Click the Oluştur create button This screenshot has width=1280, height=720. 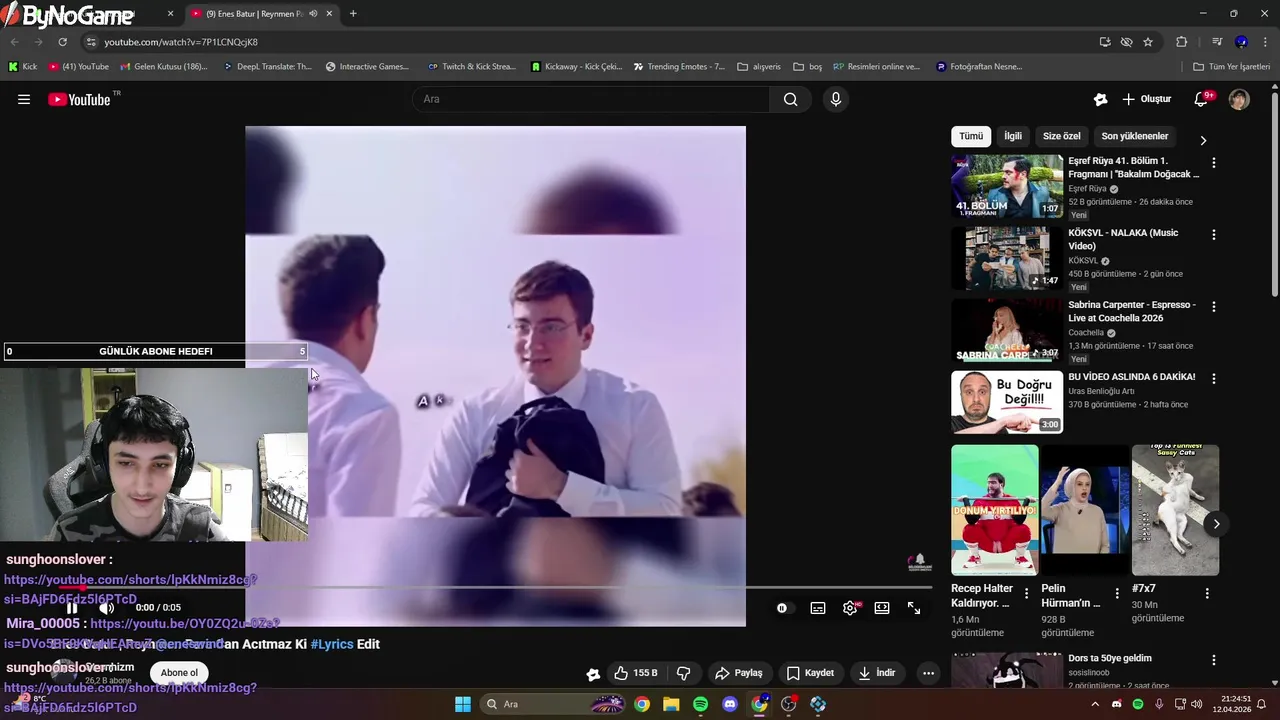(1147, 99)
